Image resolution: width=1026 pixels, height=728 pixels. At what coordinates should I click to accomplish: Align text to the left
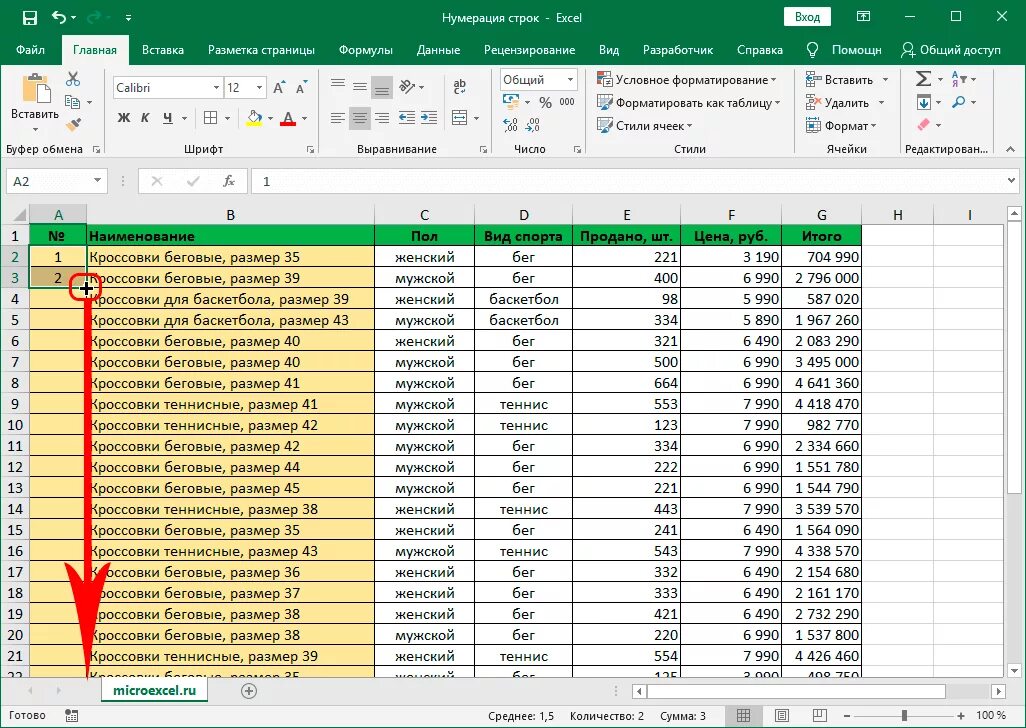338,118
